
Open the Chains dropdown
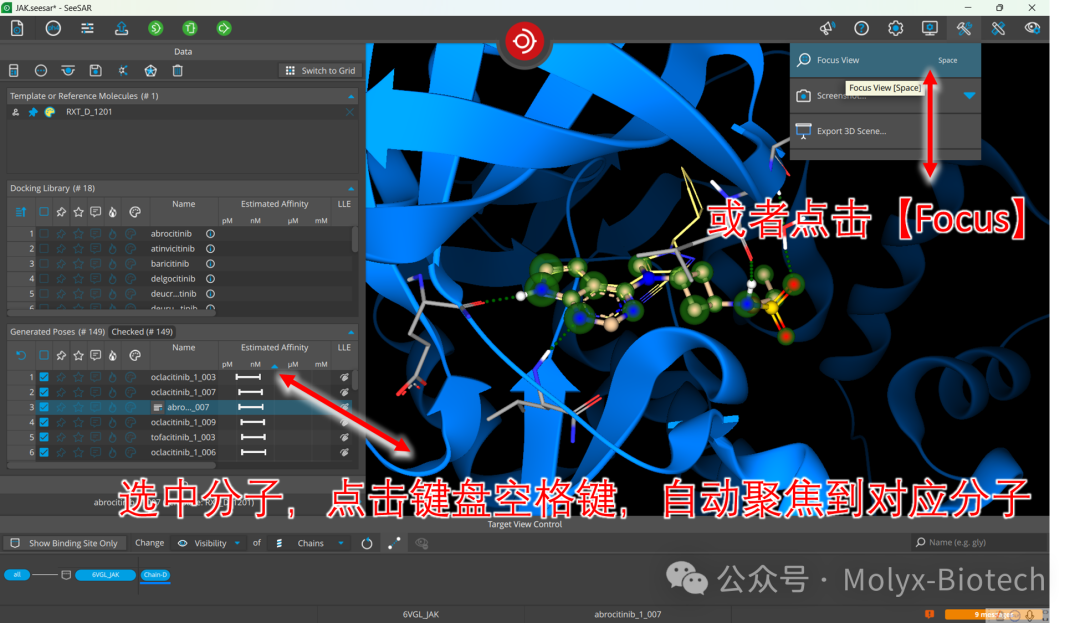310,543
